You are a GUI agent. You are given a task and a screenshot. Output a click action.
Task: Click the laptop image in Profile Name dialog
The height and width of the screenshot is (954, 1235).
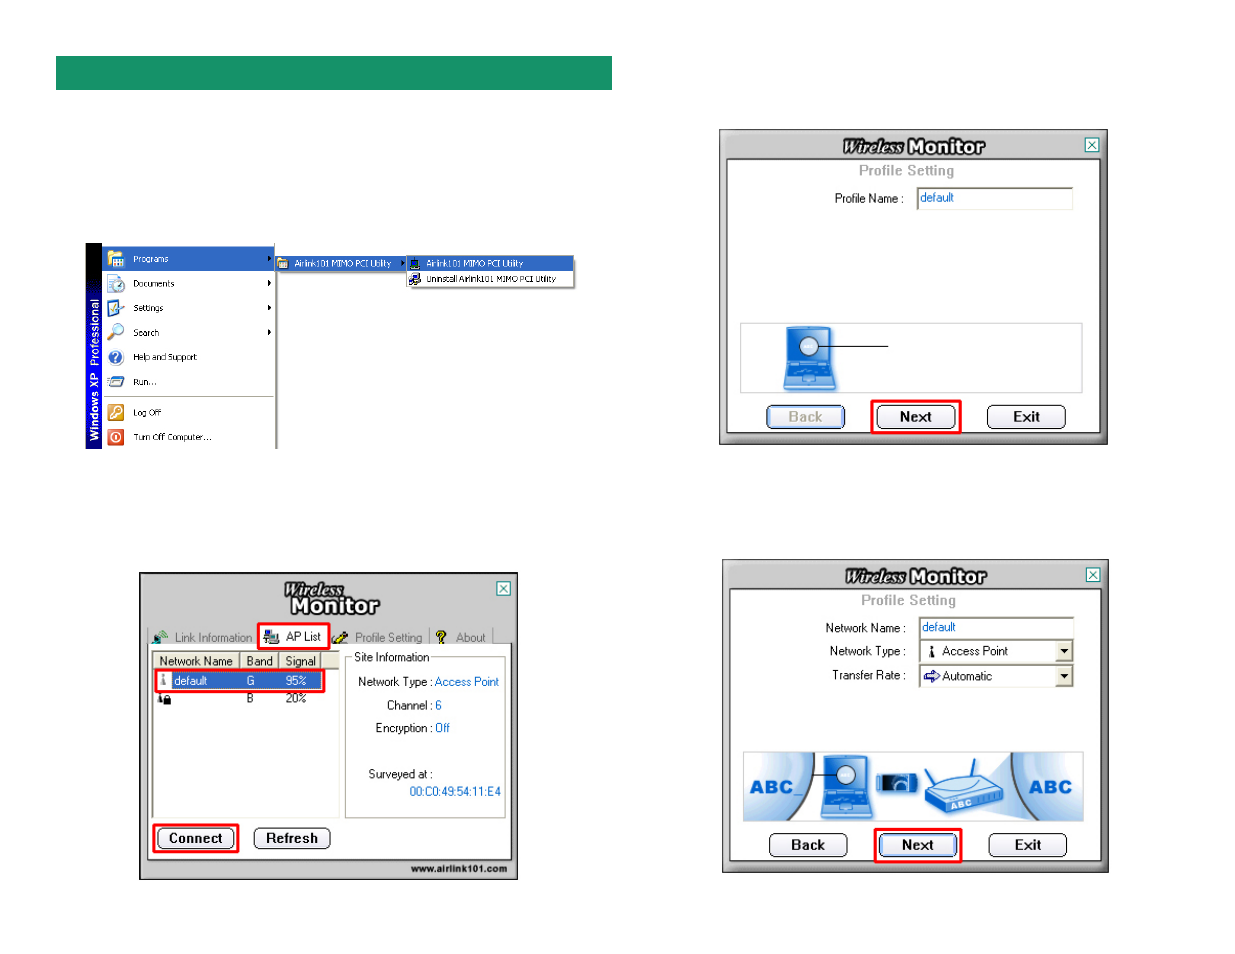[810, 358]
